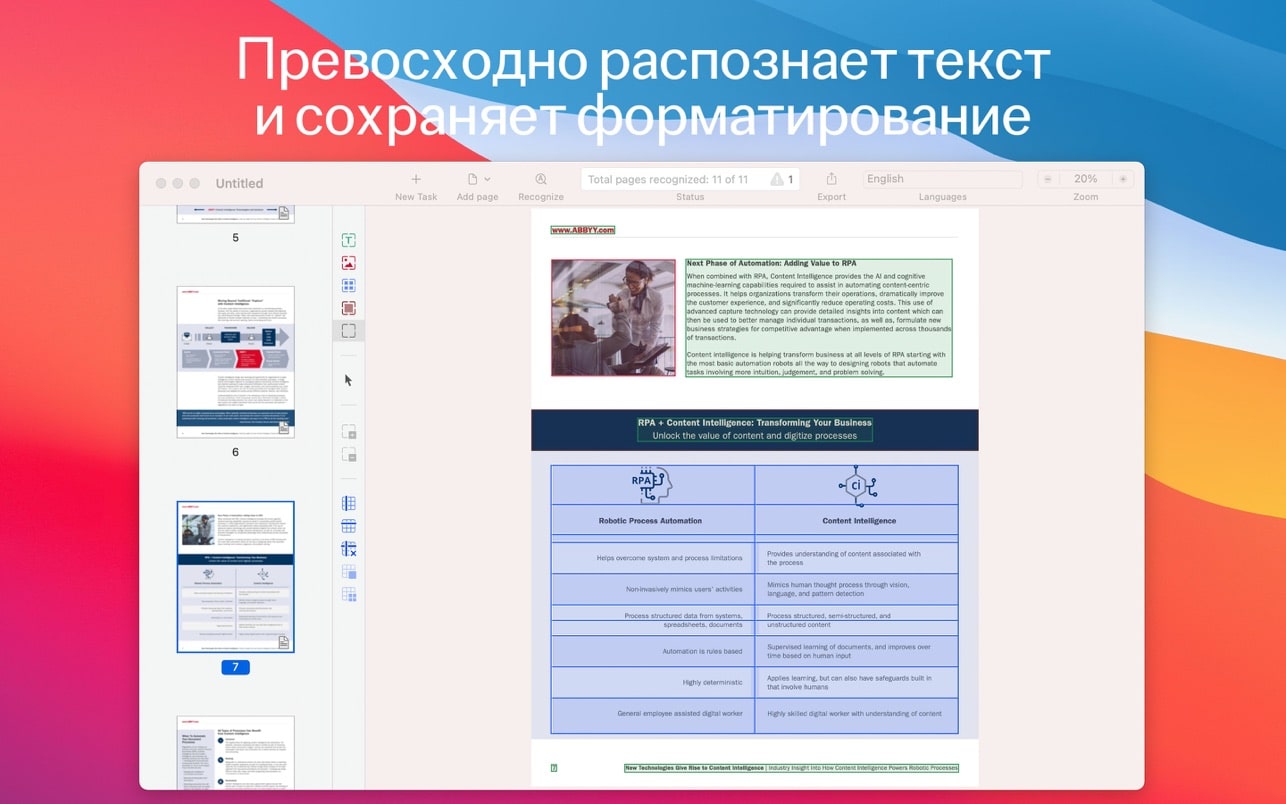Select the Background picture area tool

(348, 307)
